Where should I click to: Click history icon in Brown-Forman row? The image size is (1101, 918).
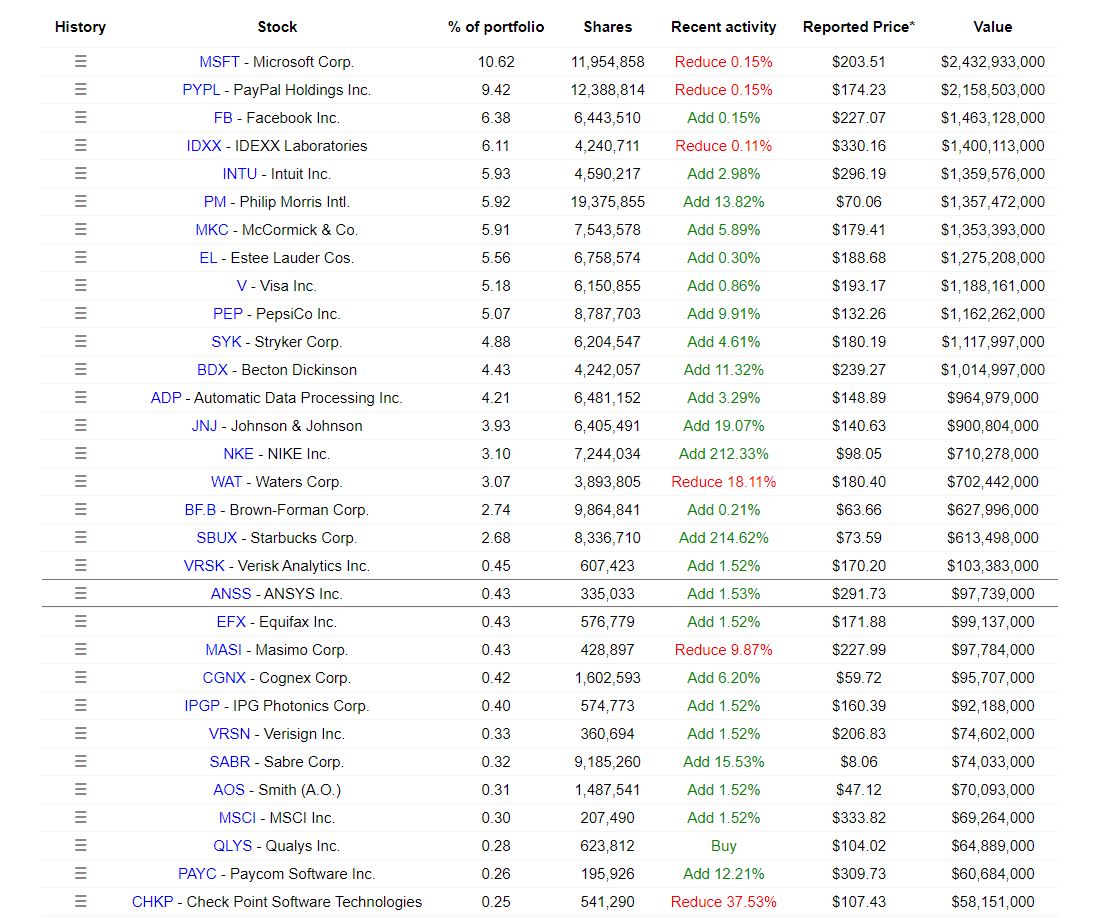tap(81, 510)
